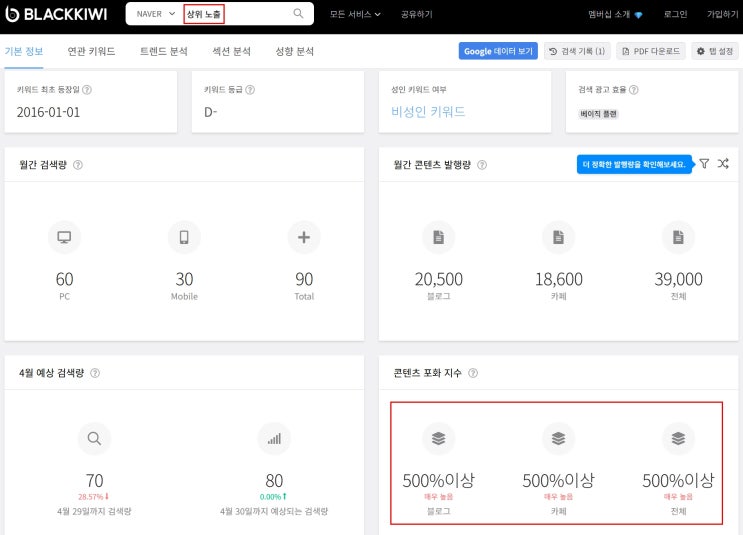
Task: Select the bar chart icon above 80
Action: (274, 439)
